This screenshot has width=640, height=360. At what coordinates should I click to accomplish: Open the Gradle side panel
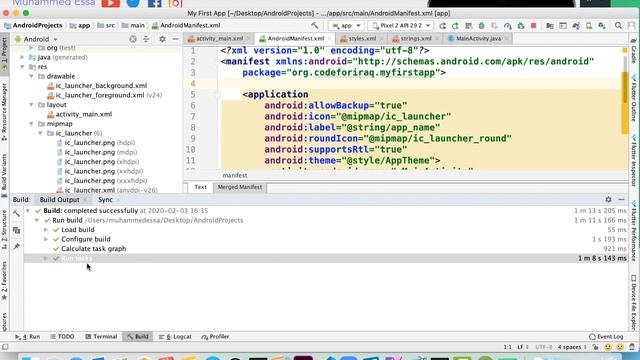tap(633, 51)
